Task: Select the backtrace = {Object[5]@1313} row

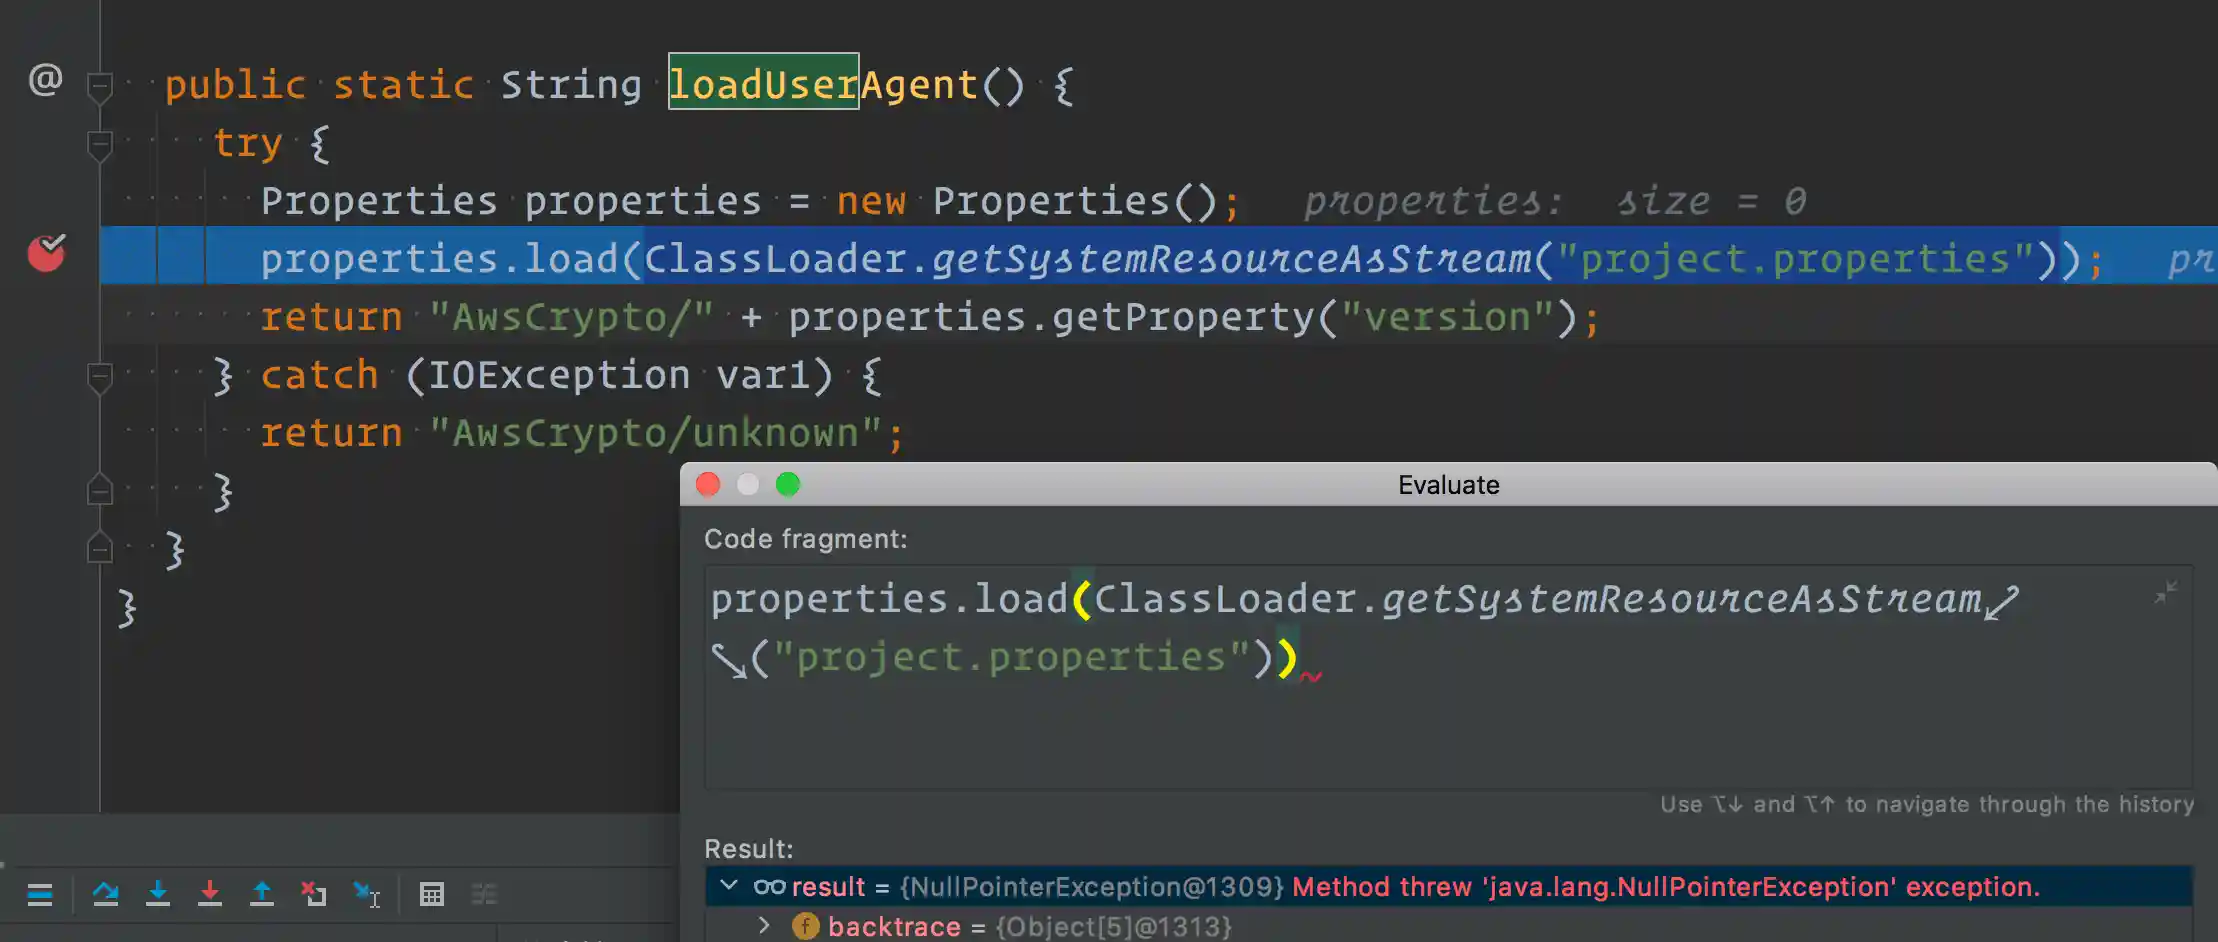Action: pos(1448,926)
